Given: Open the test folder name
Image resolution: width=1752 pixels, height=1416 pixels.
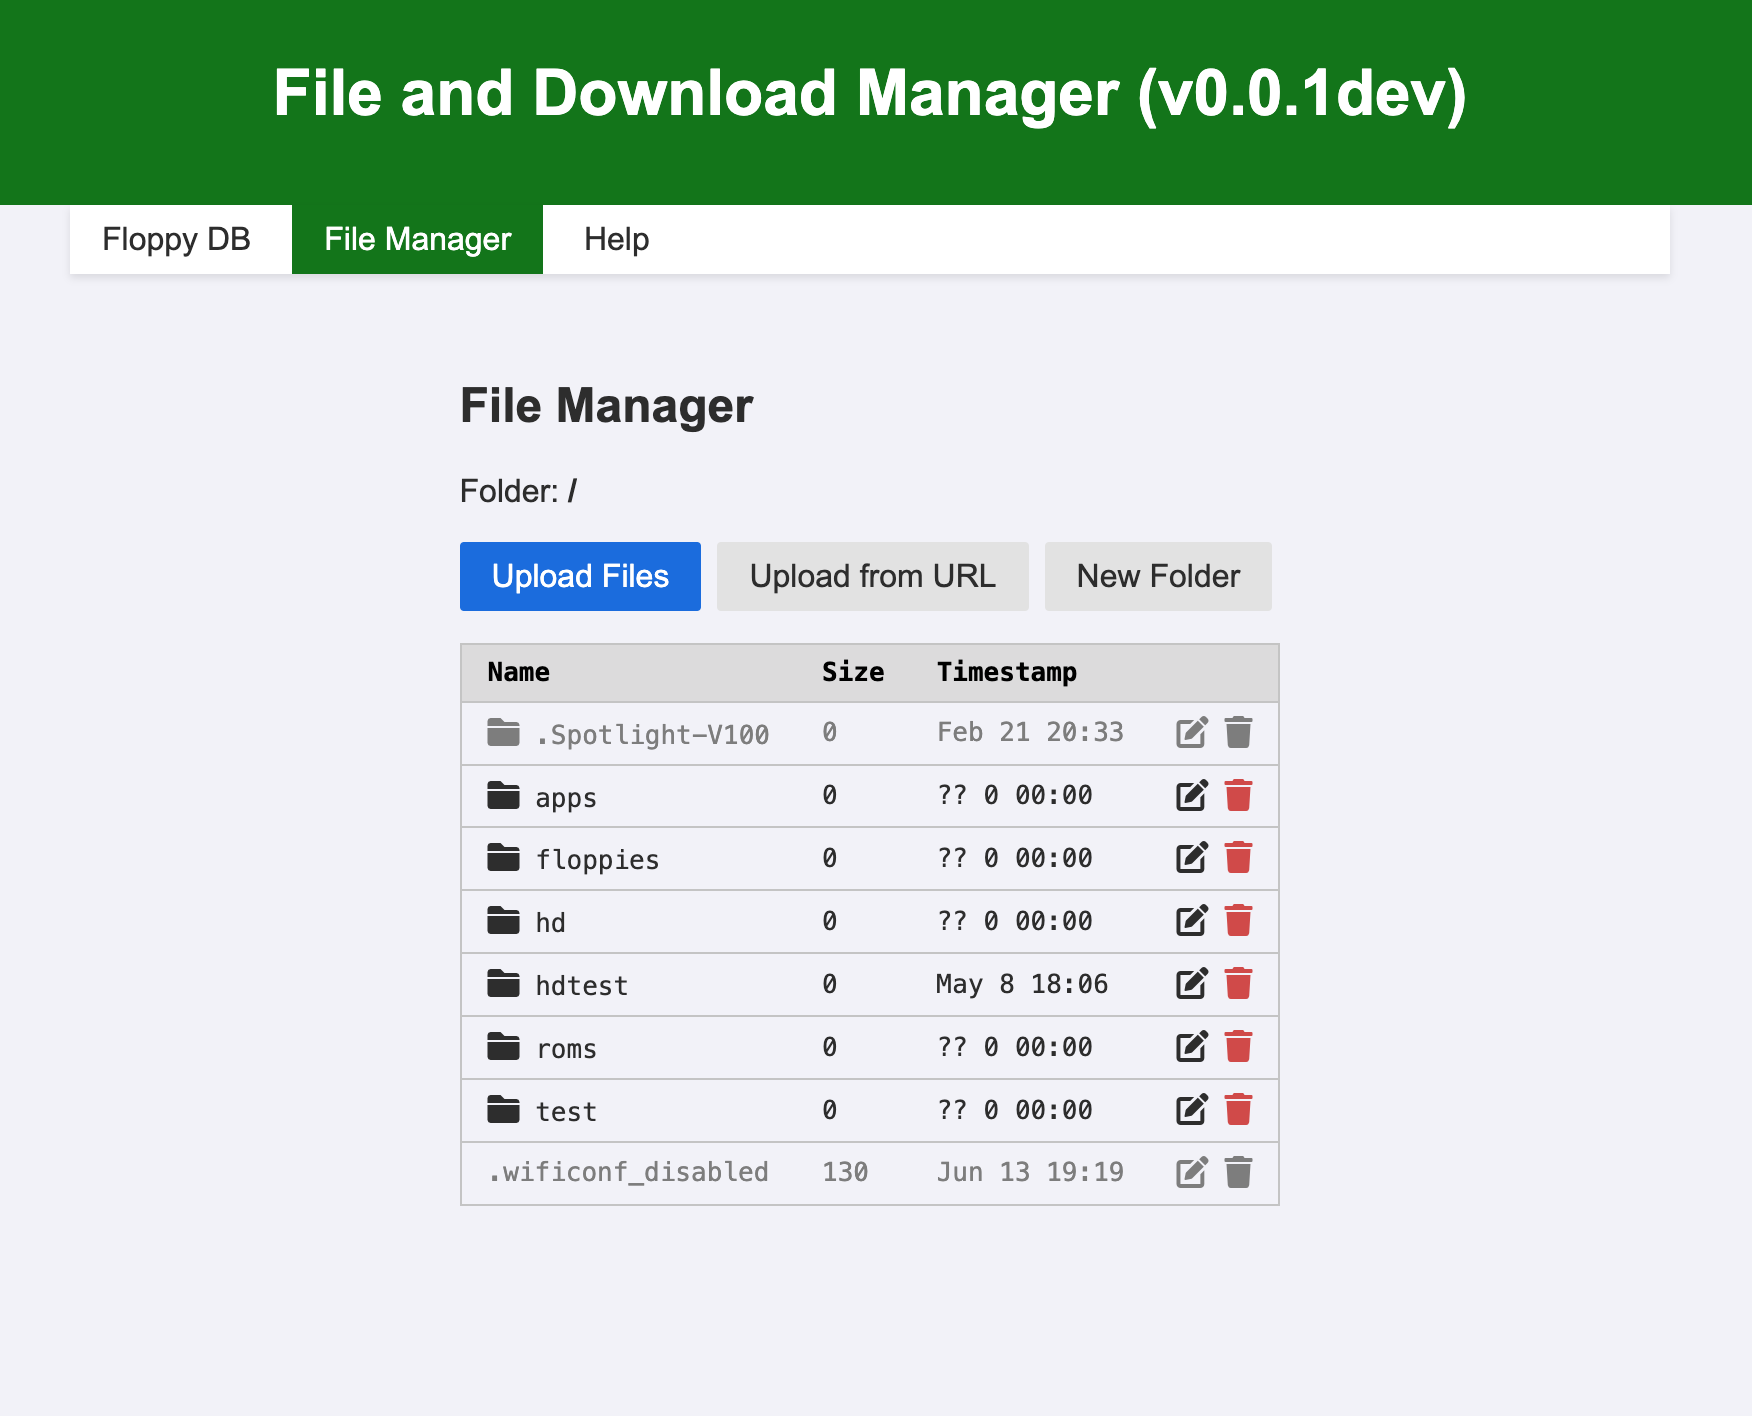Looking at the screenshot, I should point(566,1112).
